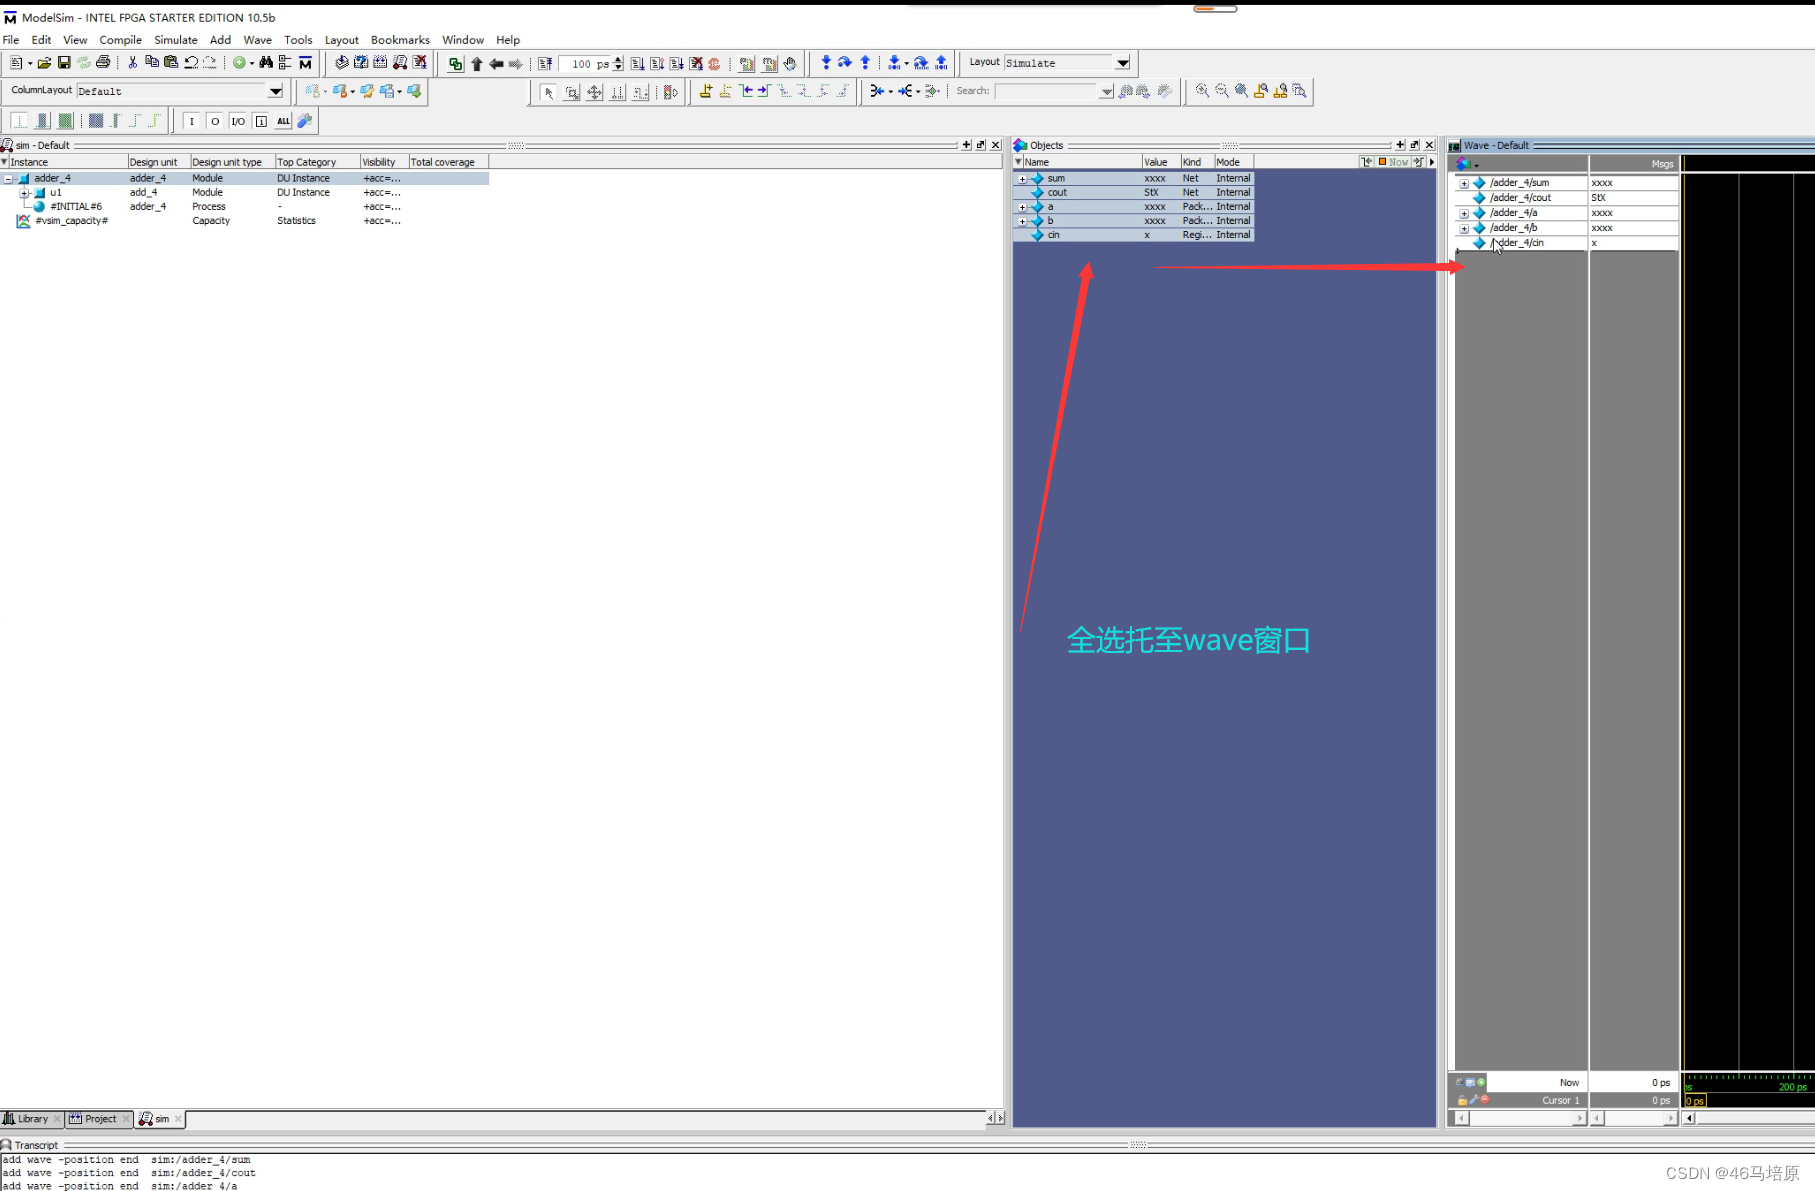1815x1191 pixels.
Task: Toggle the 'I' inputs filter button
Action: (192, 121)
